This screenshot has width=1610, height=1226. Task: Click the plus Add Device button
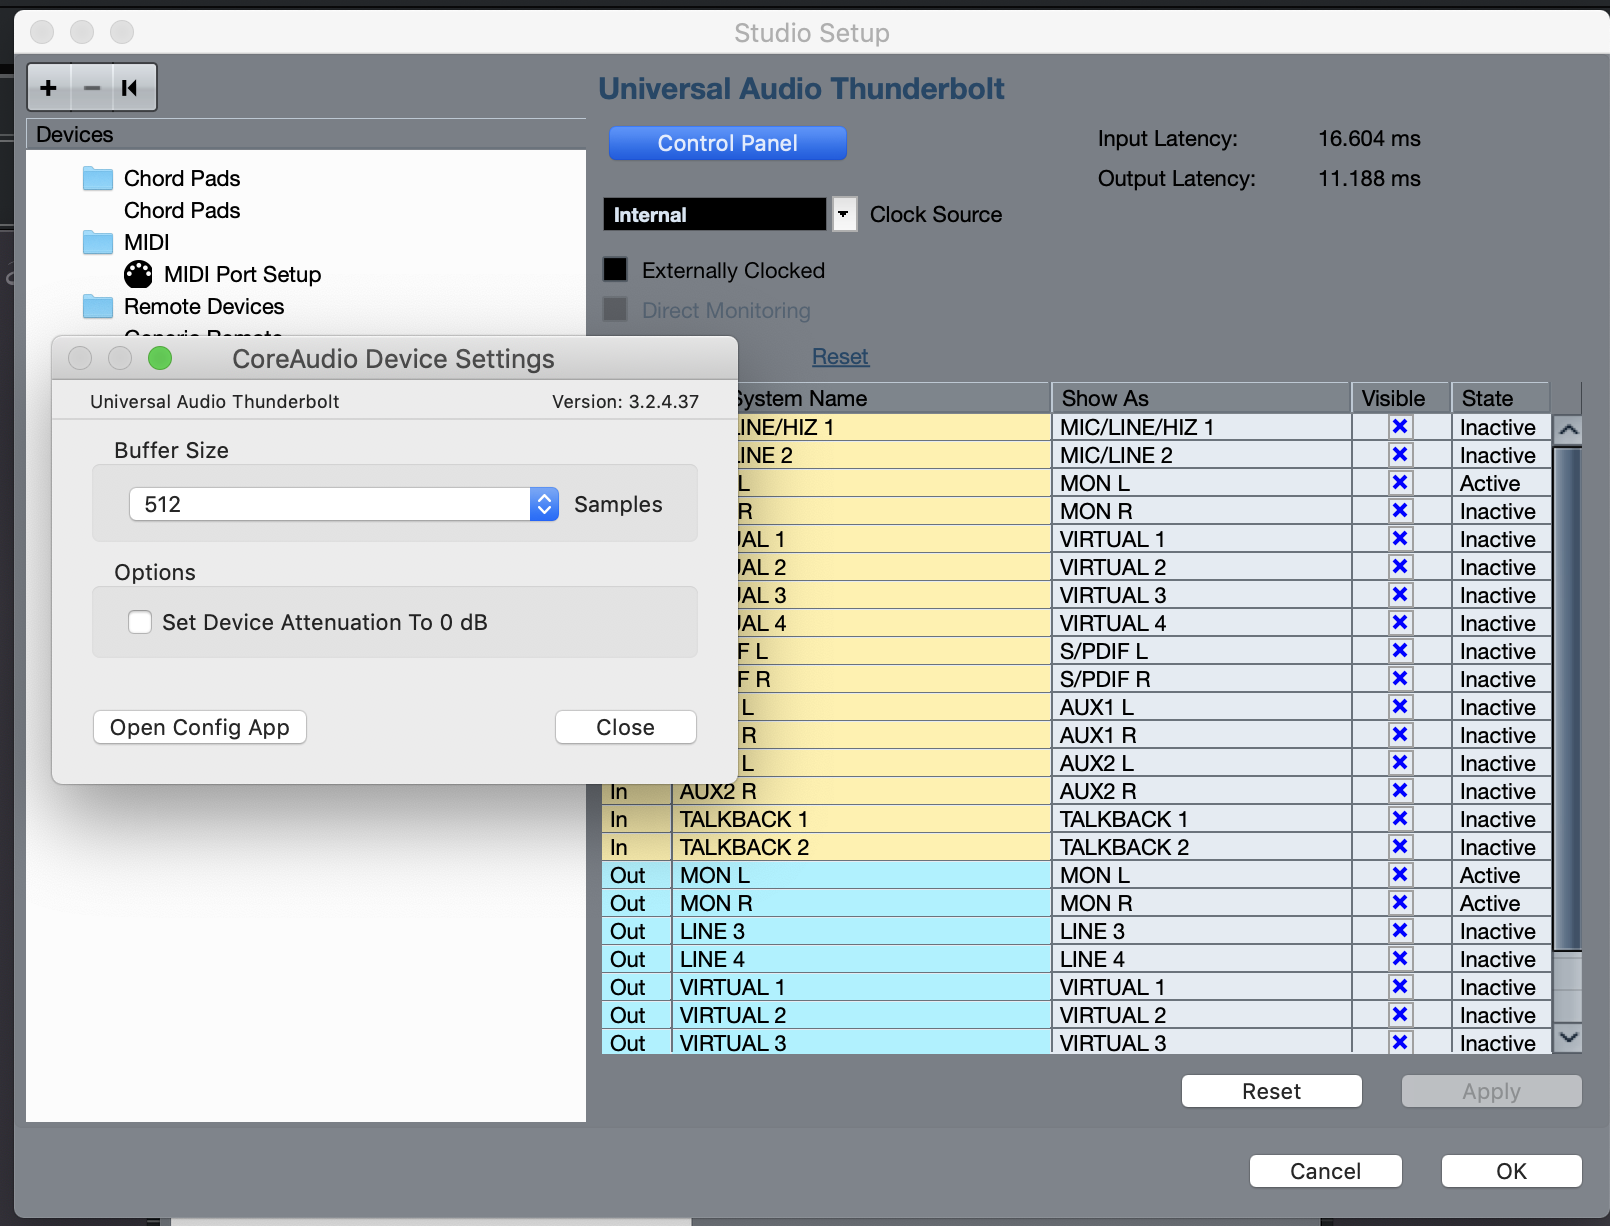[48, 88]
